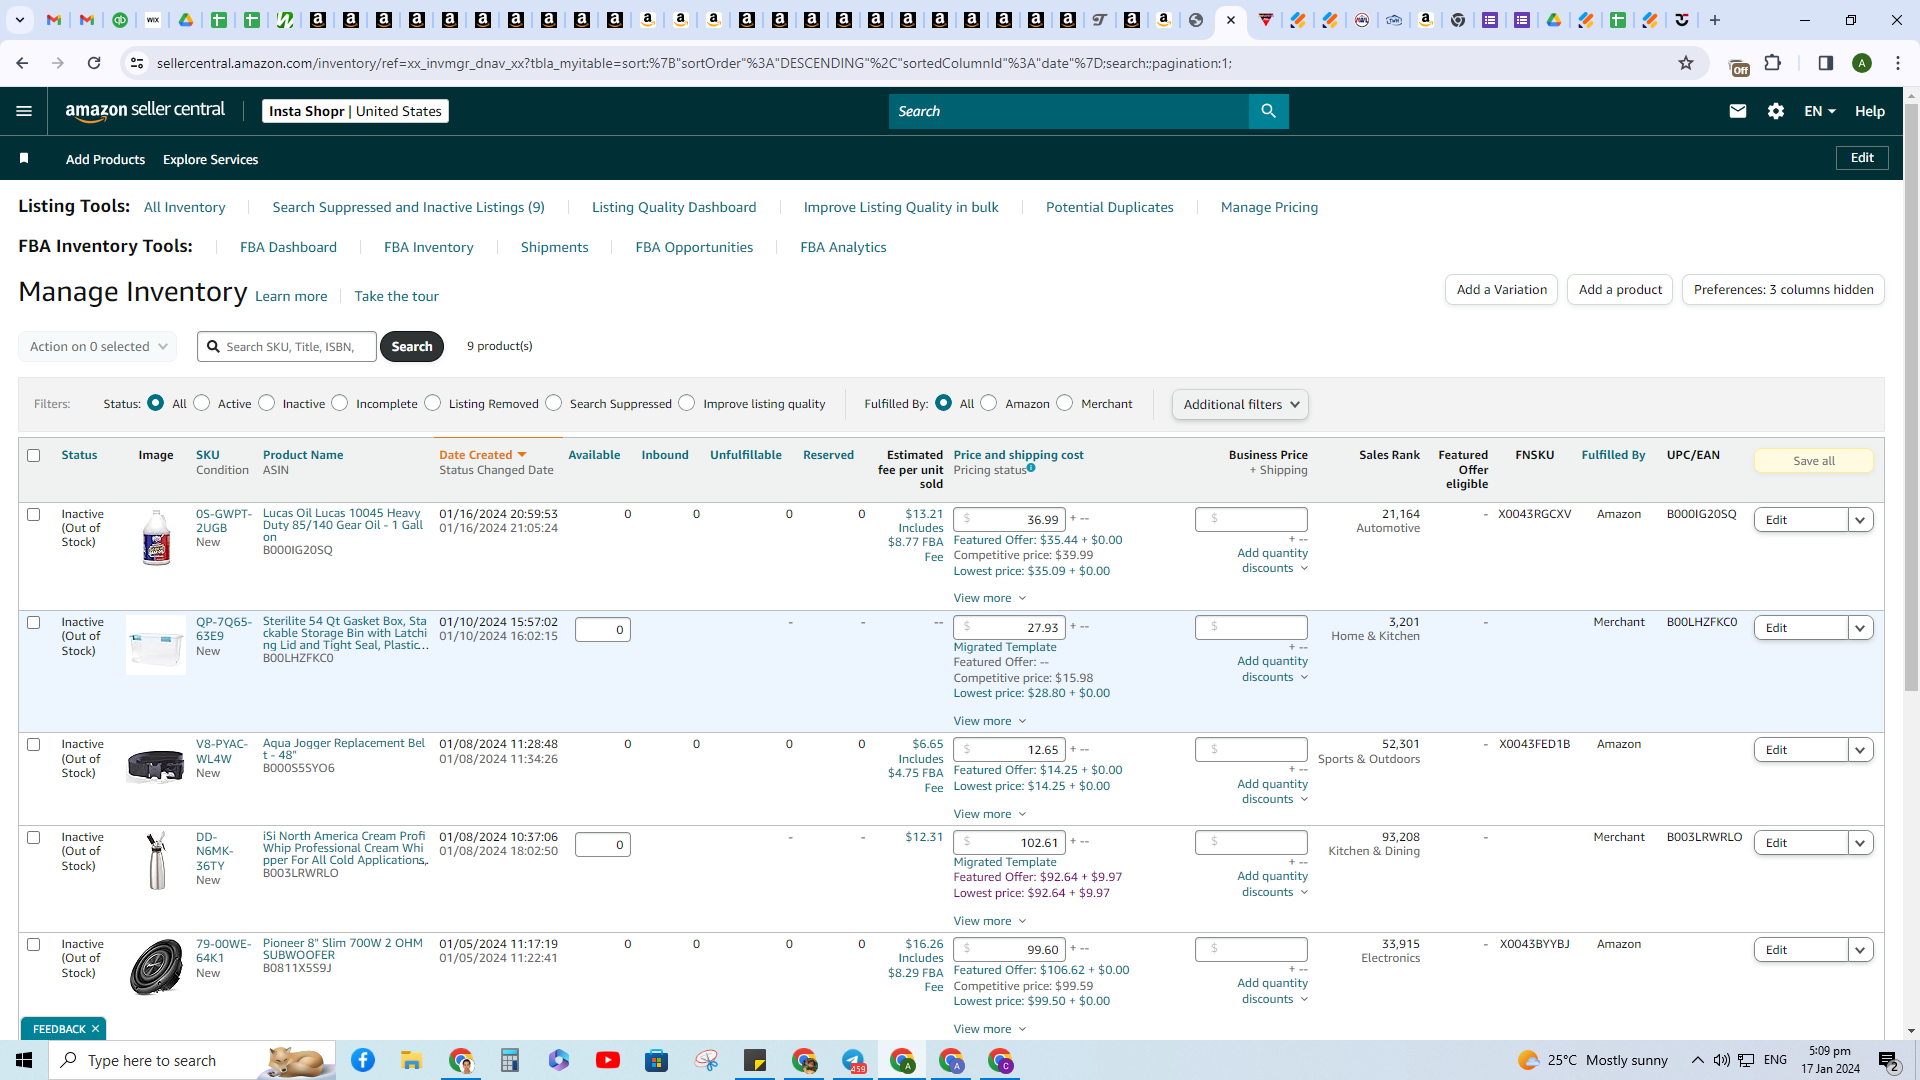Open the Calculator from the taskbar
The width and height of the screenshot is (1920, 1080).
pyautogui.click(x=510, y=1060)
